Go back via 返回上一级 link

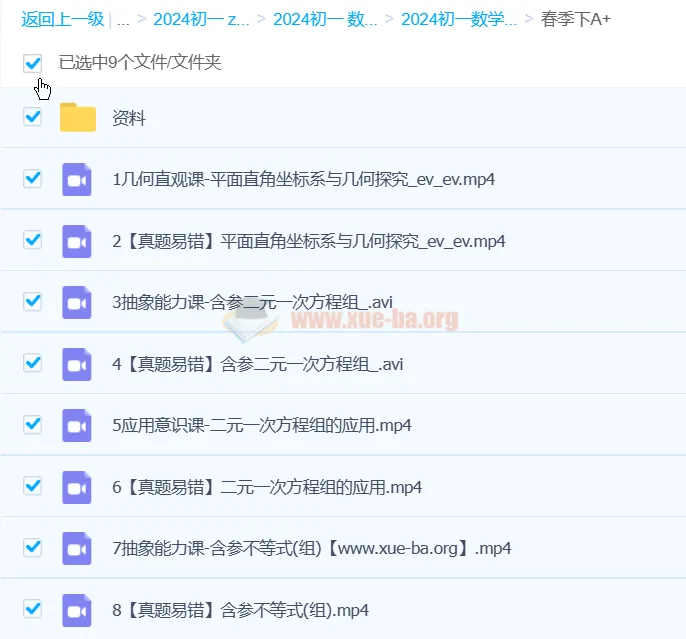pos(62,18)
